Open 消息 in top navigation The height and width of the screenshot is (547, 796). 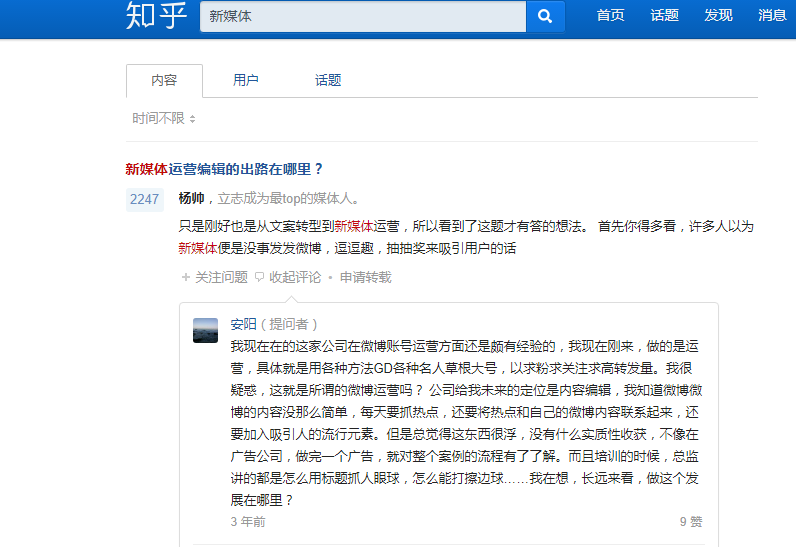[x=772, y=15]
